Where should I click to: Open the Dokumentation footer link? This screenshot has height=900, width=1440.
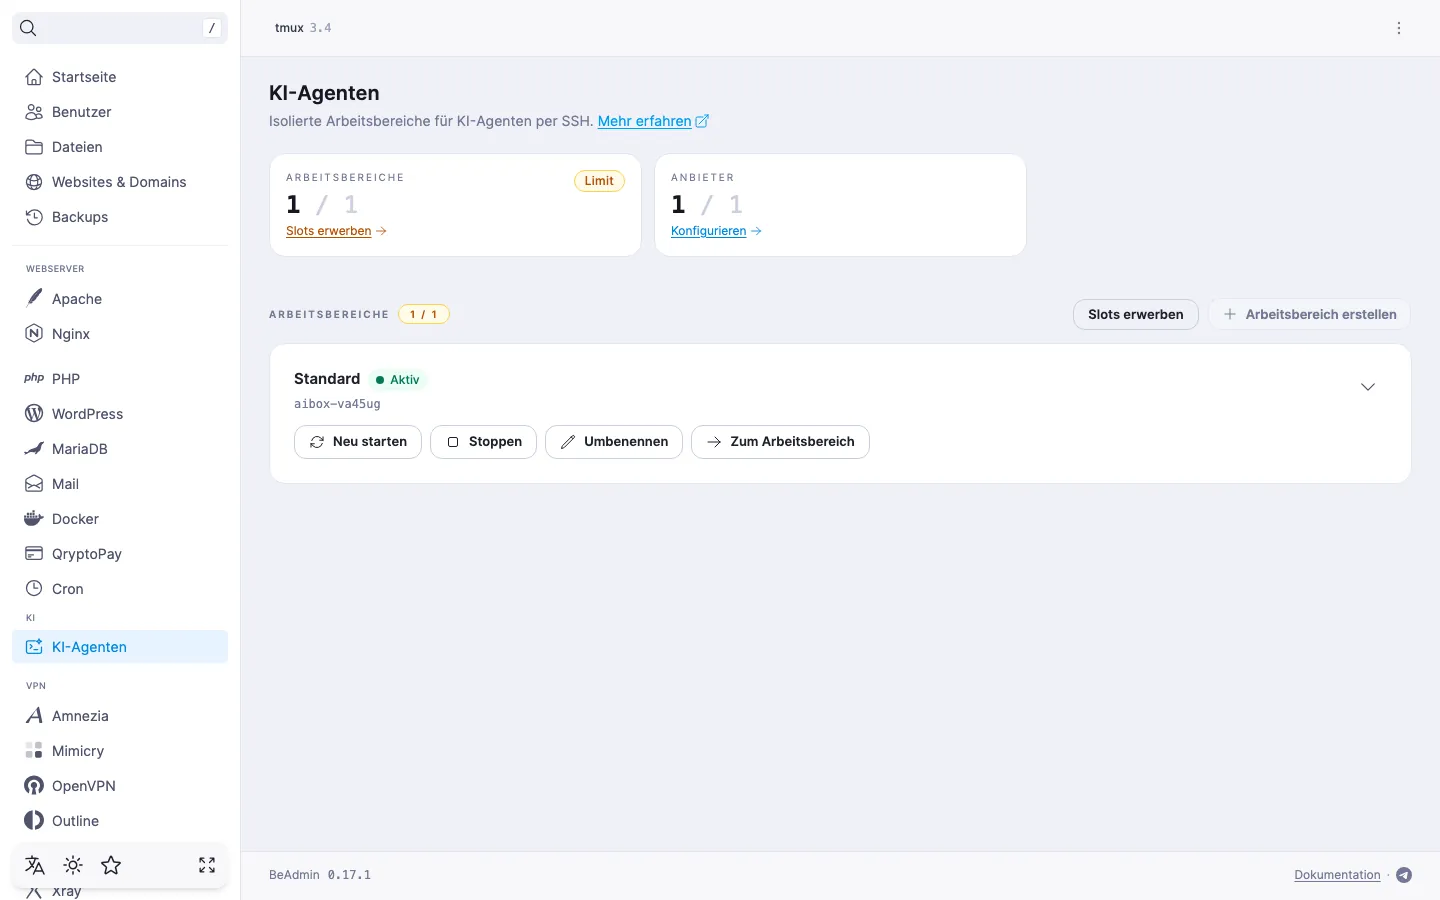click(x=1337, y=875)
